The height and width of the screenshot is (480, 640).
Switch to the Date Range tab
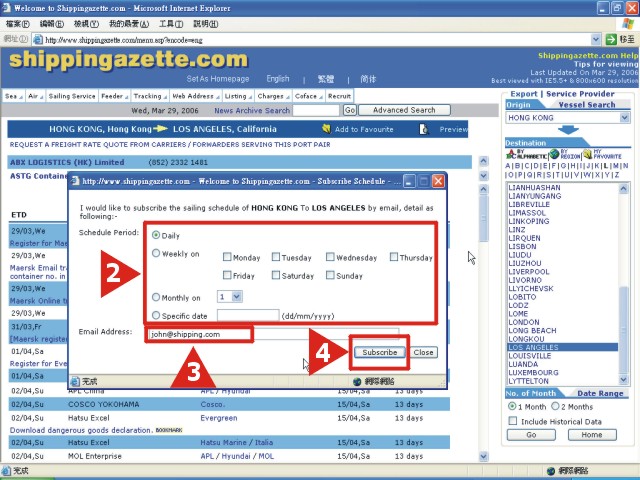[600, 393]
